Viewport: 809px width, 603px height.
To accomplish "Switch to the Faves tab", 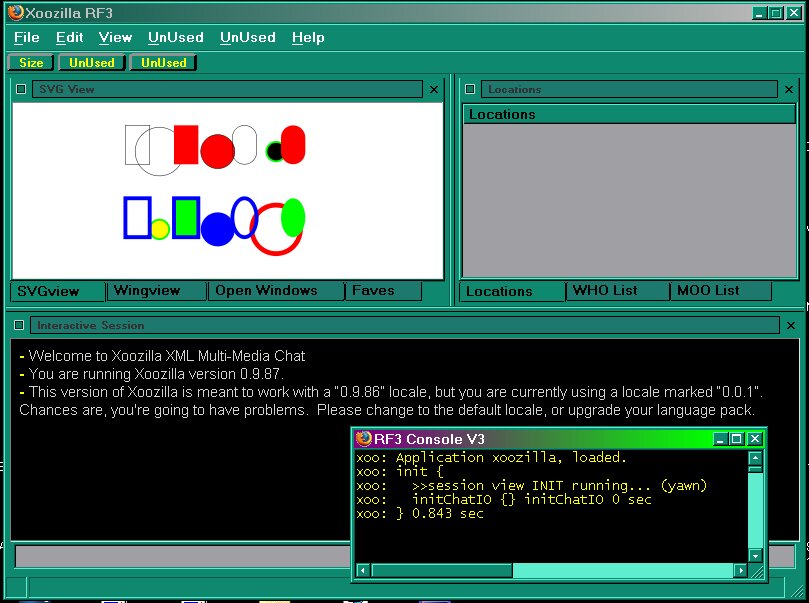I will pos(383,291).
